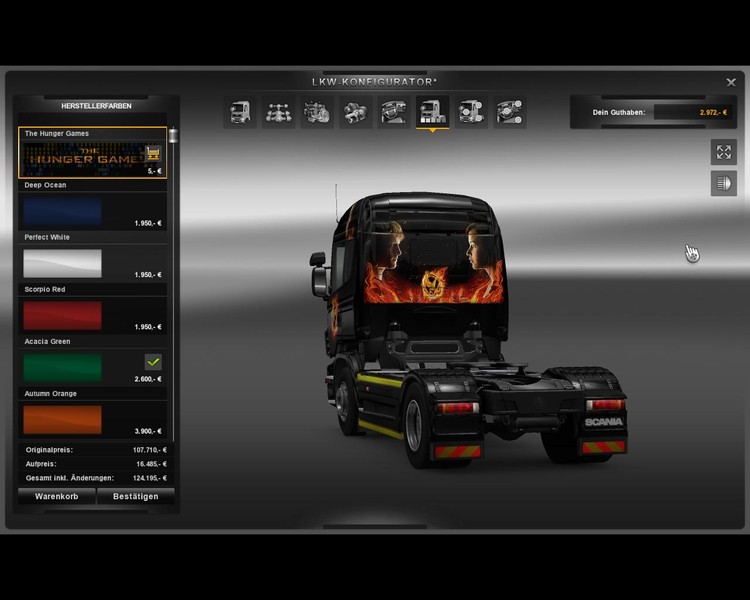Image resolution: width=750 pixels, height=600 pixels.
Task: Toggle fullscreen preview view
Action: pyautogui.click(x=724, y=152)
